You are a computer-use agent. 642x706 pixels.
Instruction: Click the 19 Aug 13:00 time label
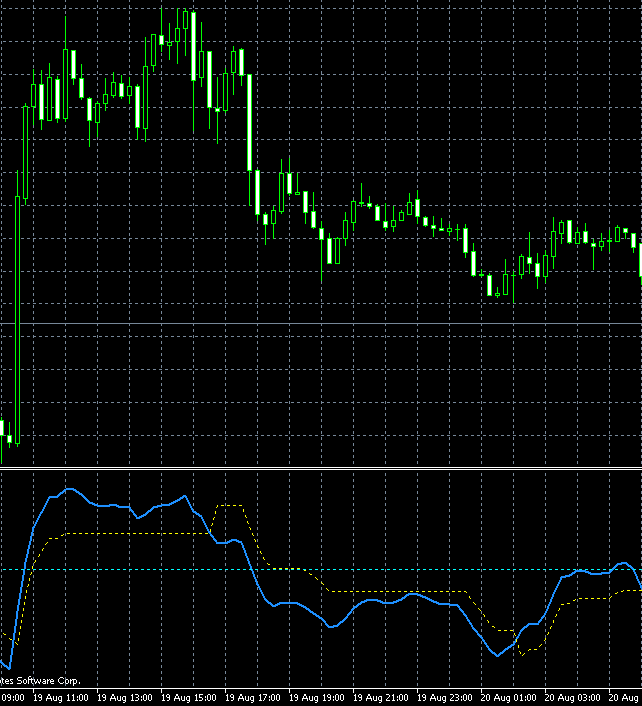125,697
